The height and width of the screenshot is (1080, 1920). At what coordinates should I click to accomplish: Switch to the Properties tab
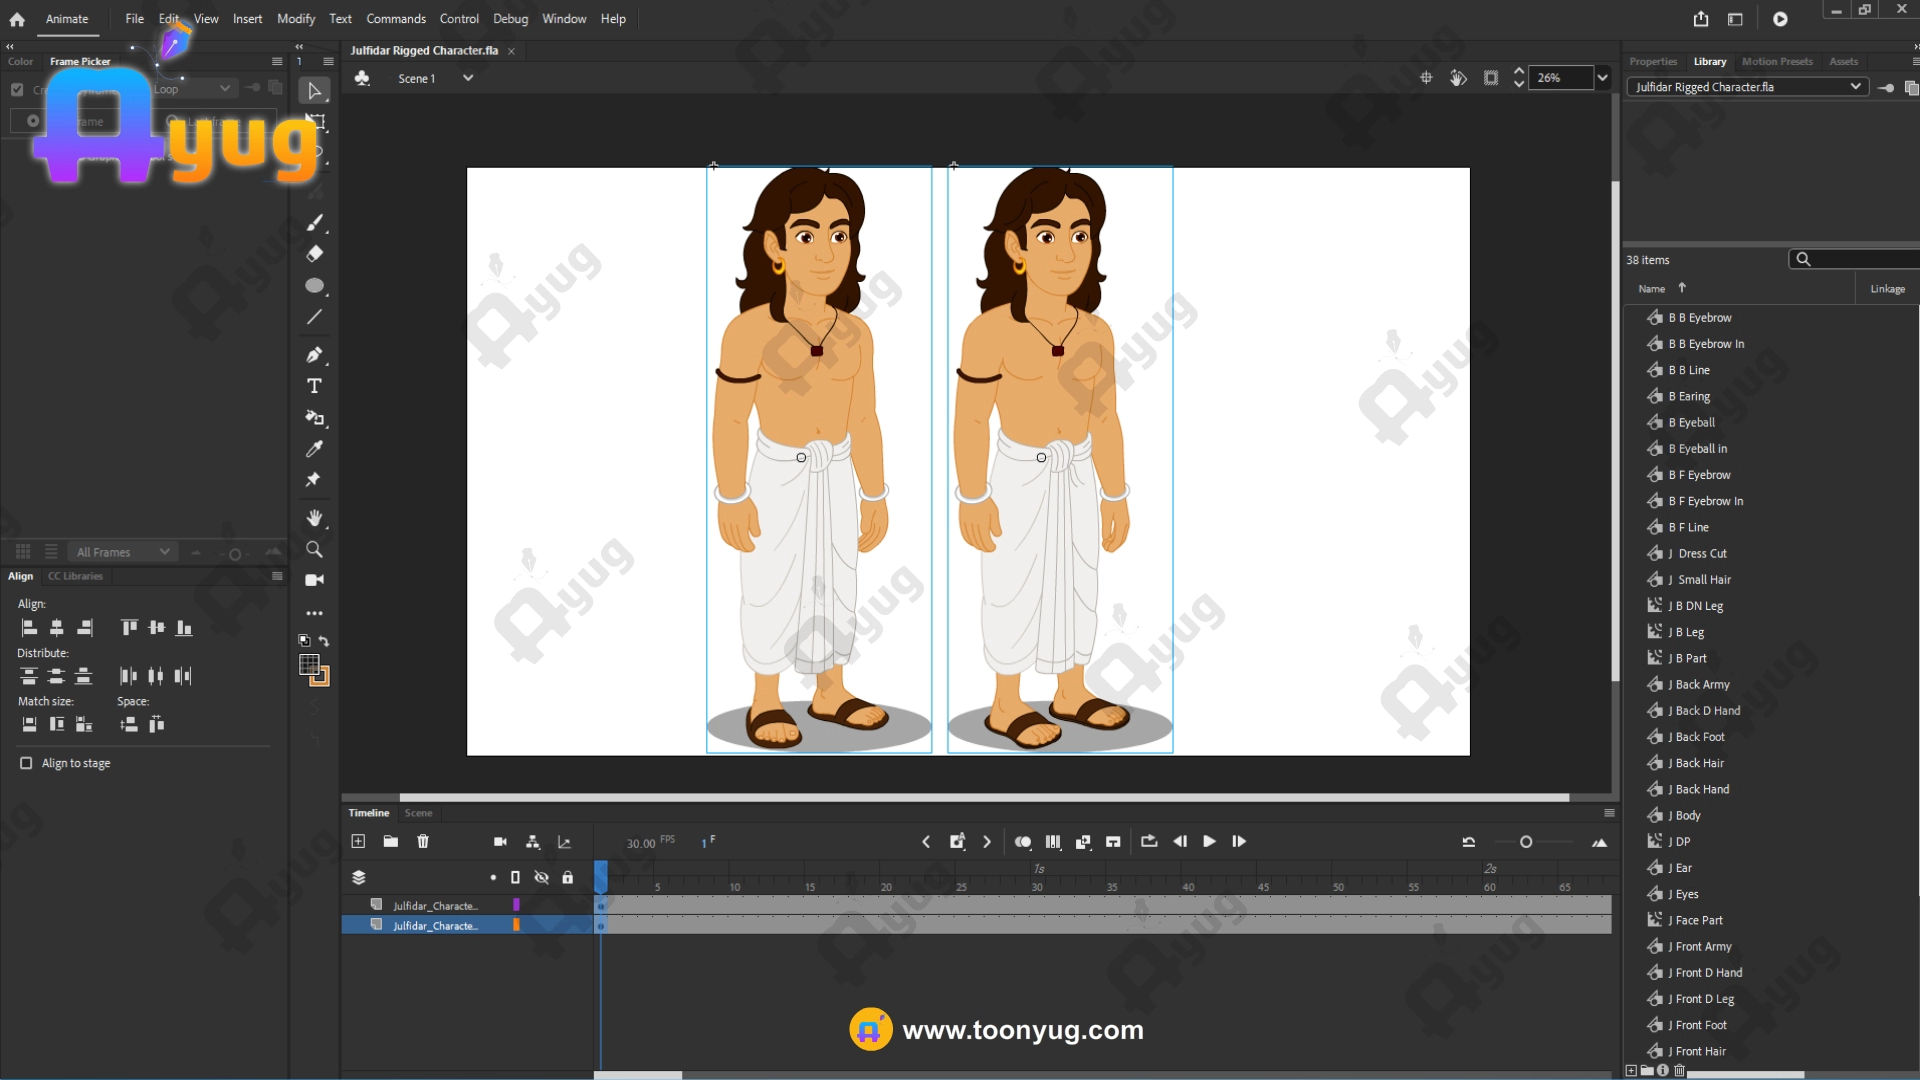point(1653,62)
